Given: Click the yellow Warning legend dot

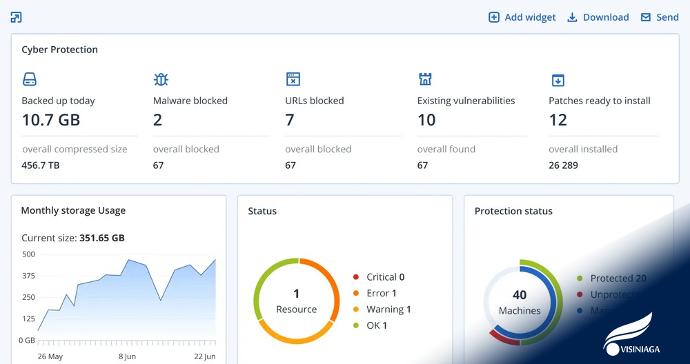Looking at the screenshot, I should click(356, 310).
